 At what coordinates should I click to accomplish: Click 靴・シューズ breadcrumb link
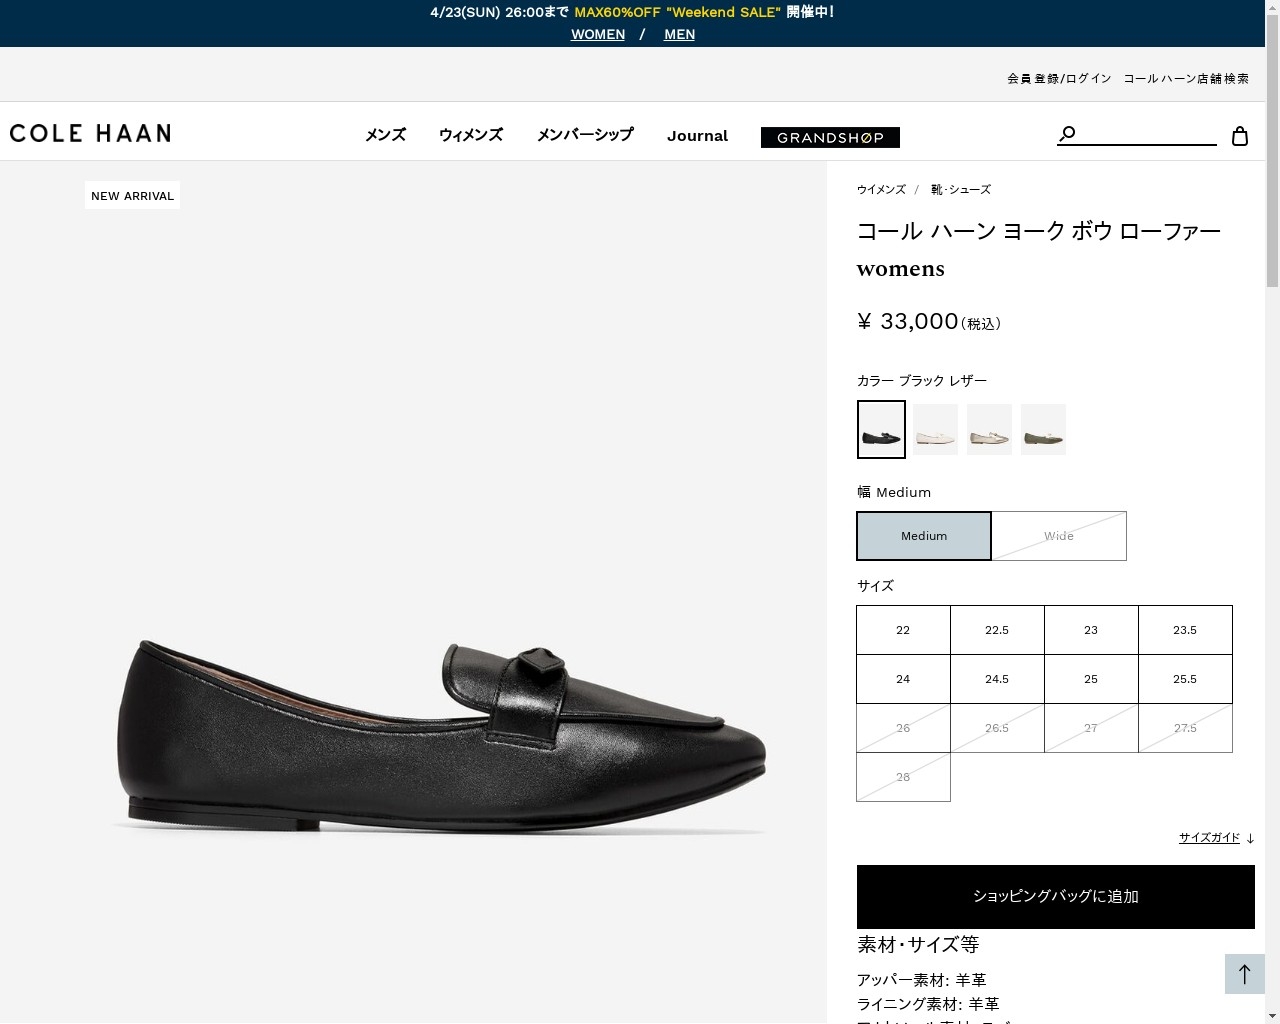tap(961, 189)
